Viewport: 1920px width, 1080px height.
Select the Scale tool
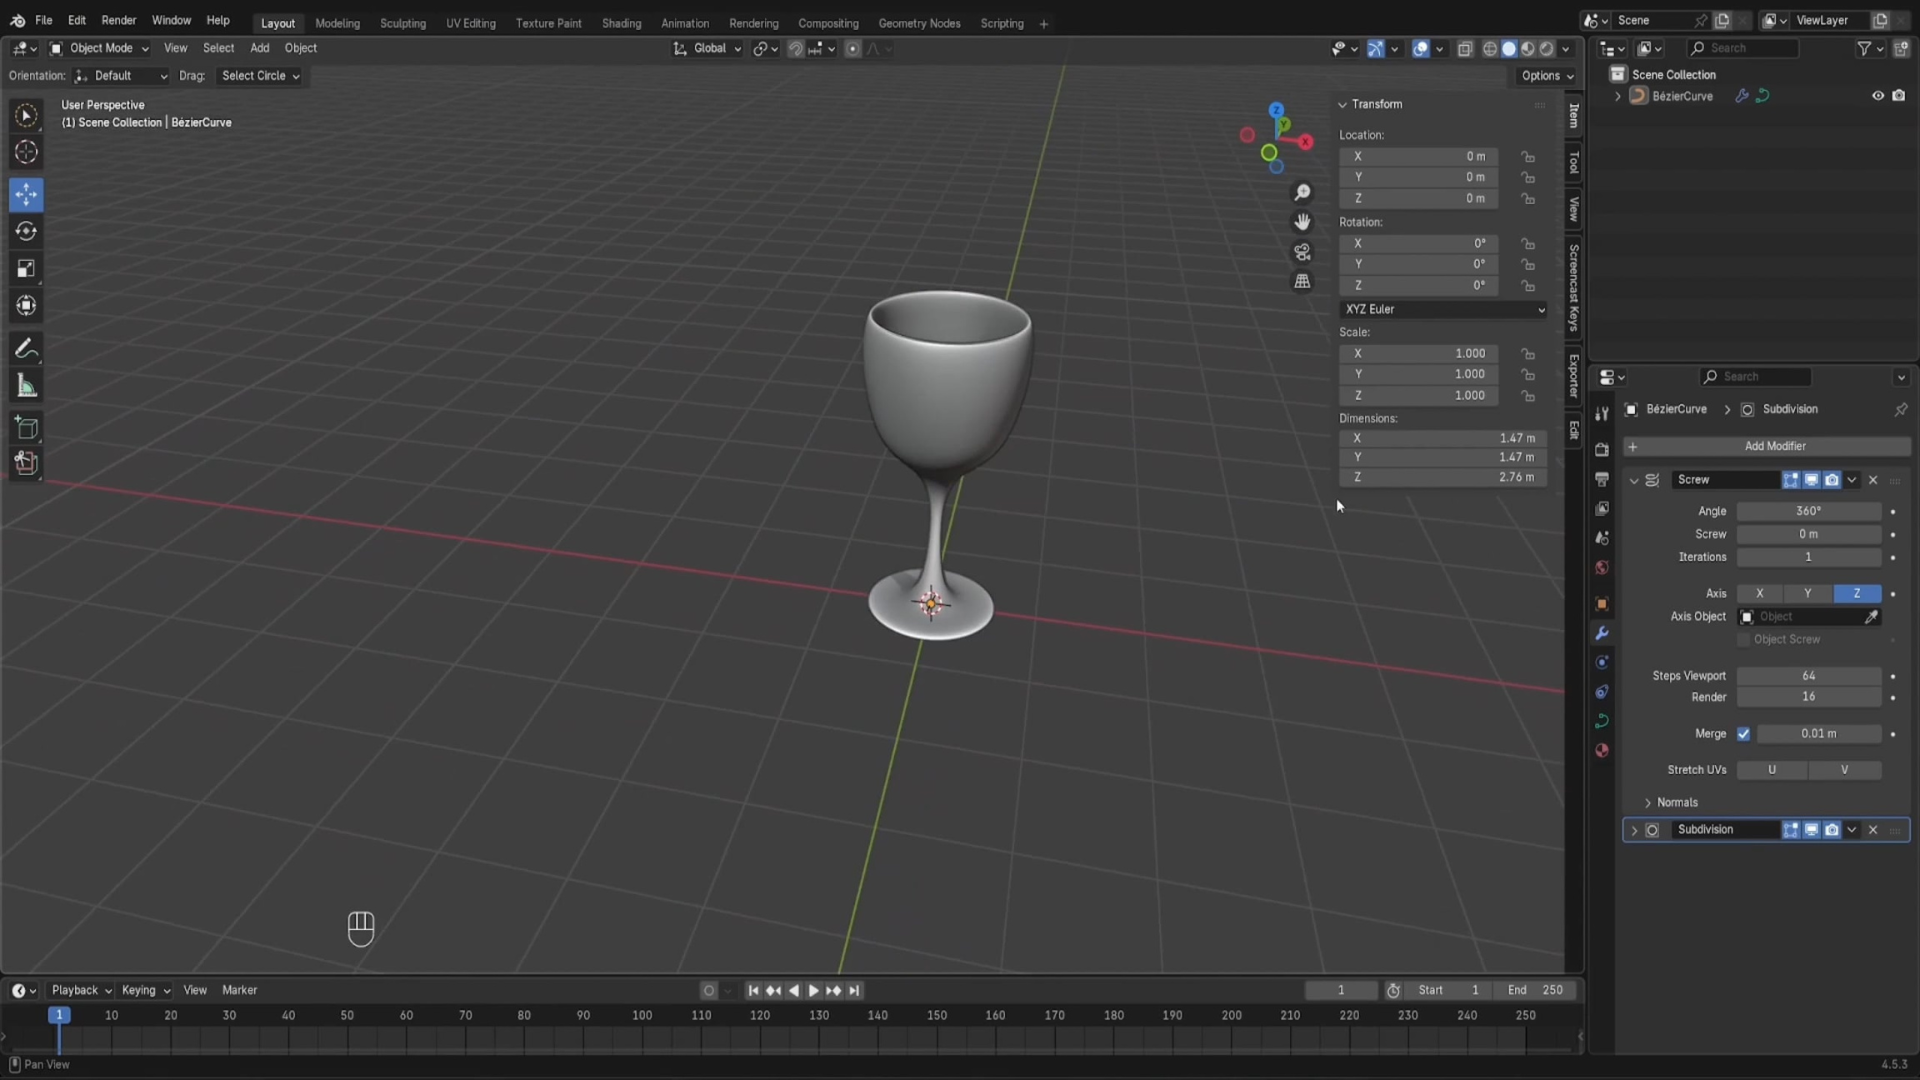26,268
